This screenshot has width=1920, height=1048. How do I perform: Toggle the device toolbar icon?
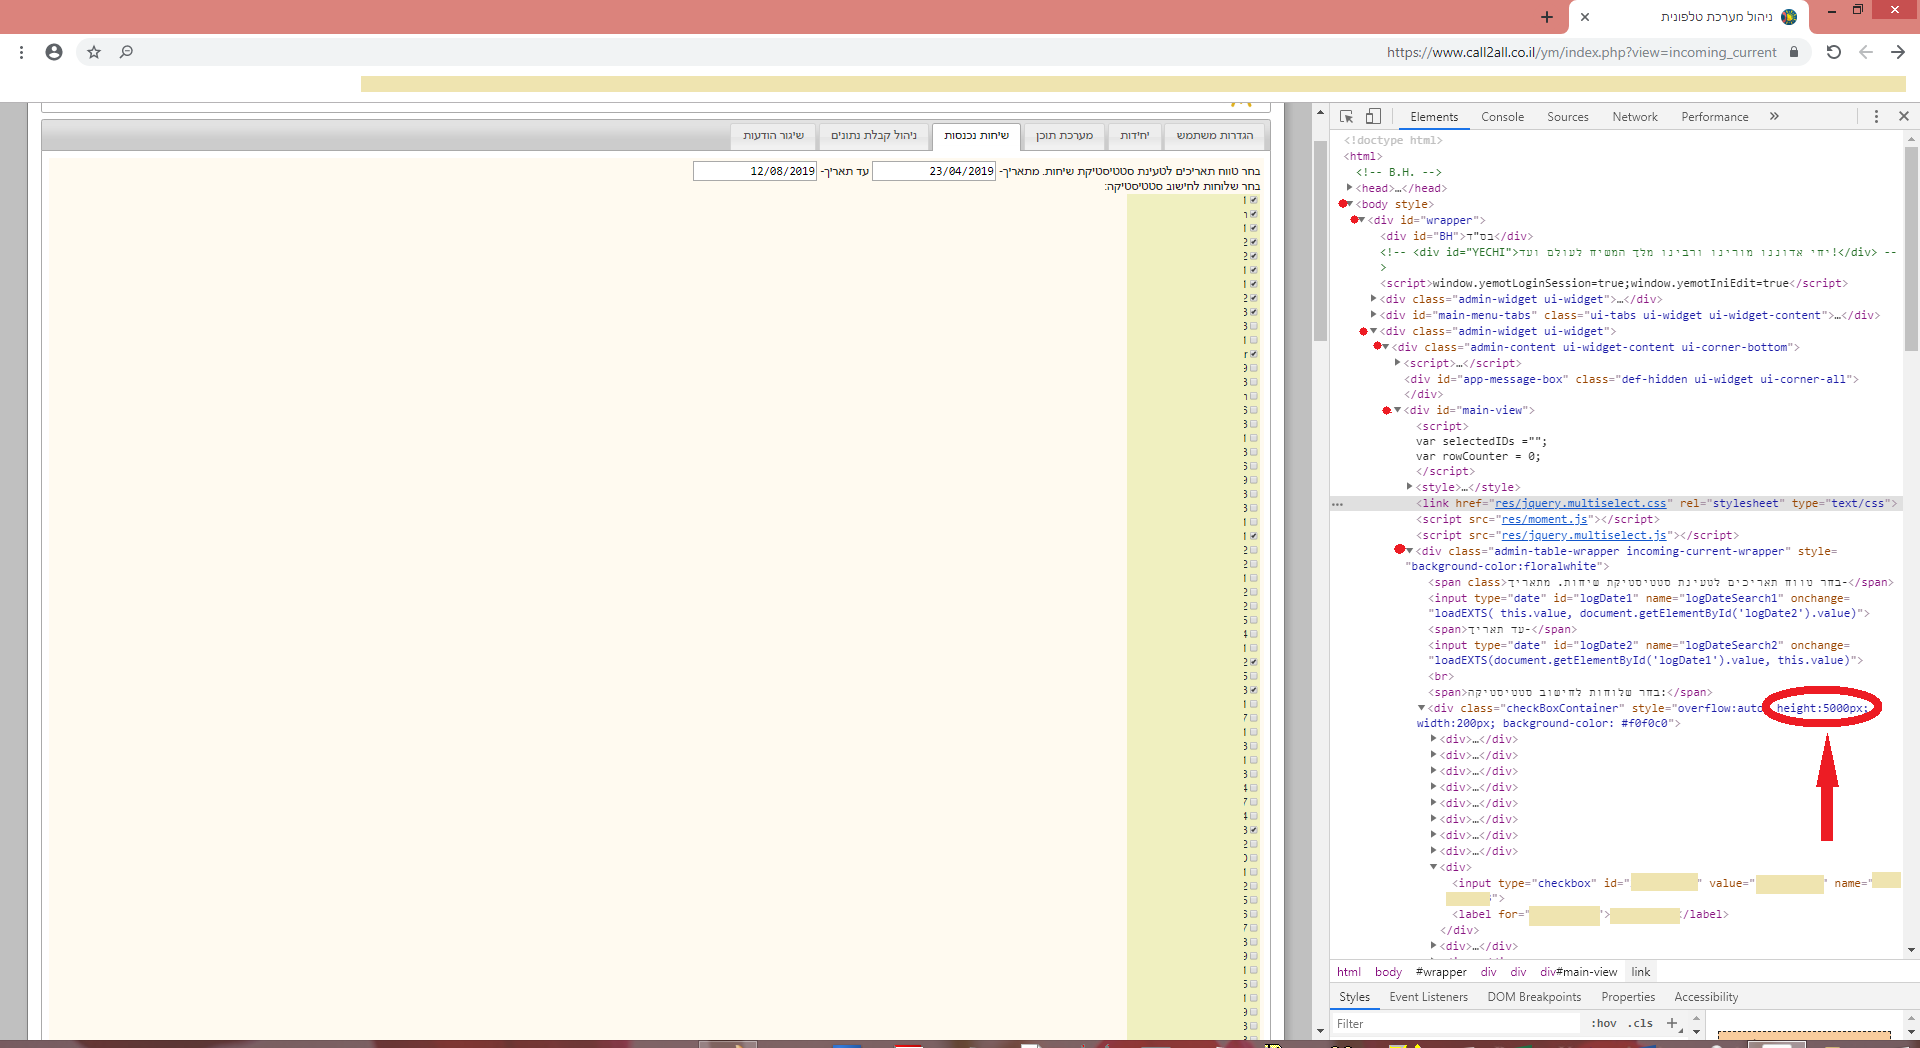tap(1373, 116)
